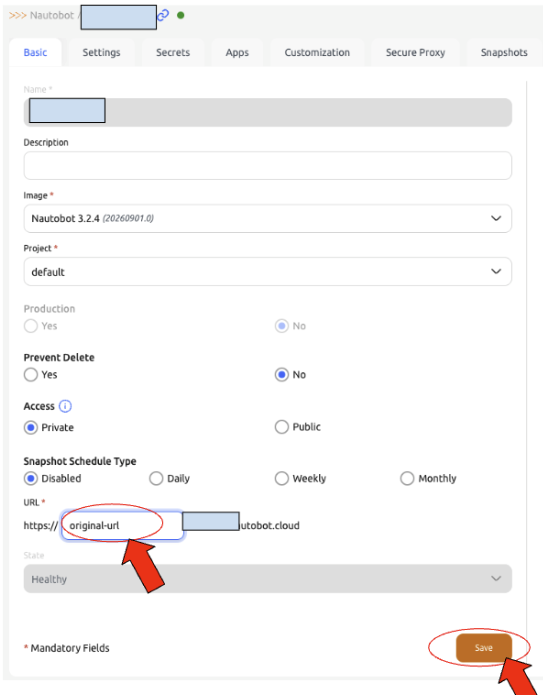Open the Project dropdown showing default
Viewport: 543px width, 695px height.
[x=268, y=272]
